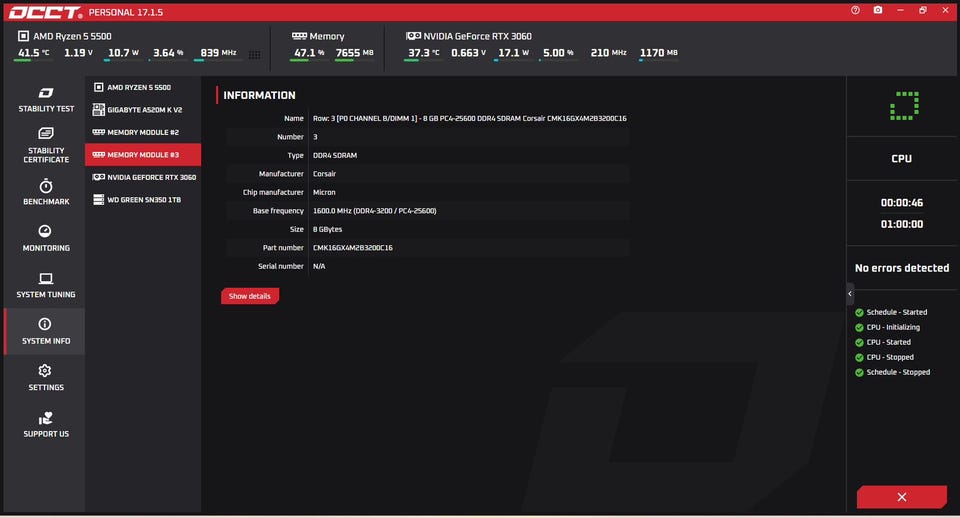Click the memory usage value 47.1 %
The height and width of the screenshot is (518, 960).
click(x=309, y=53)
